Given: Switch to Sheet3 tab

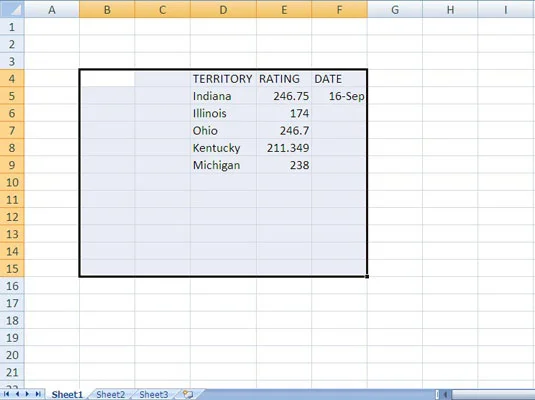Looking at the screenshot, I should click(154, 395).
